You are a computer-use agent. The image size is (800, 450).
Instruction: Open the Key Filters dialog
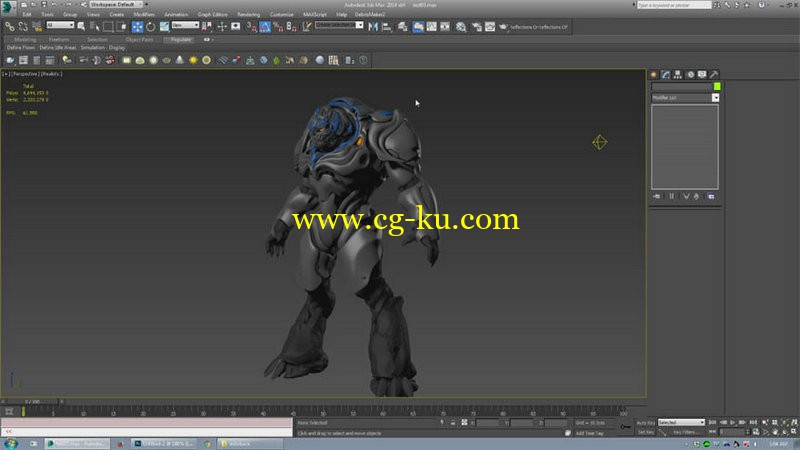point(686,432)
